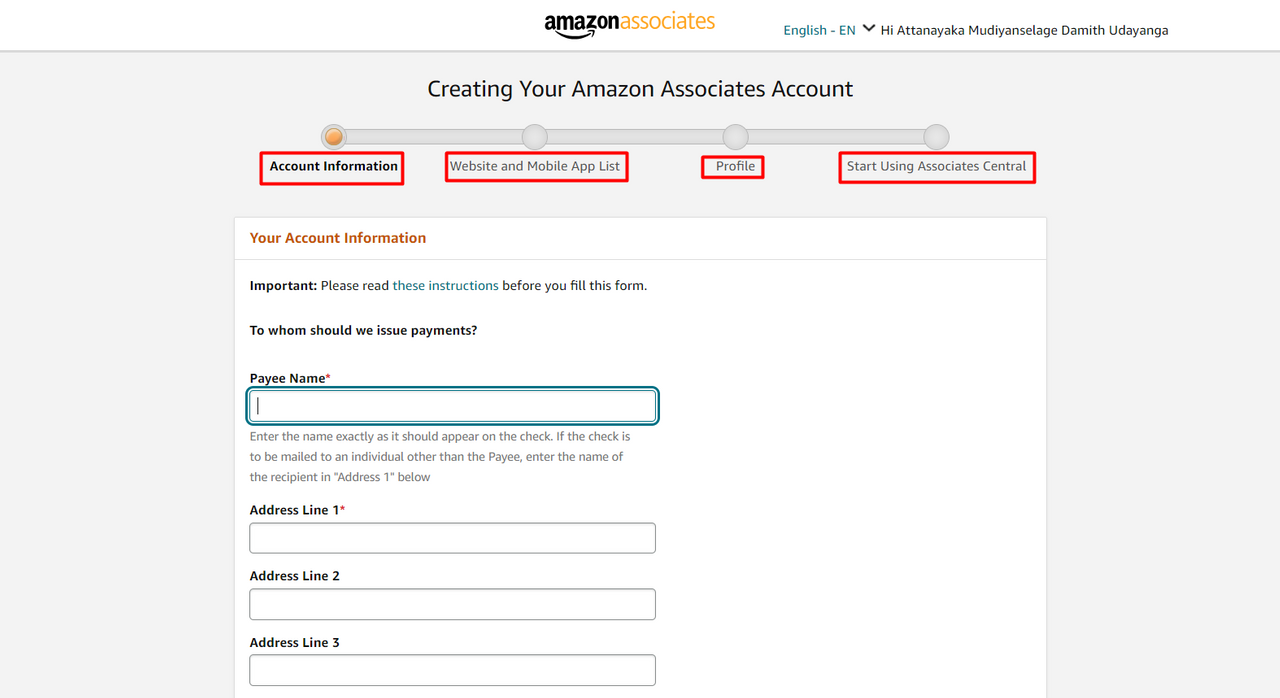Click the progress bar between Account and Website steps
Screen dimensions: 1280x698
coord(435,137)
